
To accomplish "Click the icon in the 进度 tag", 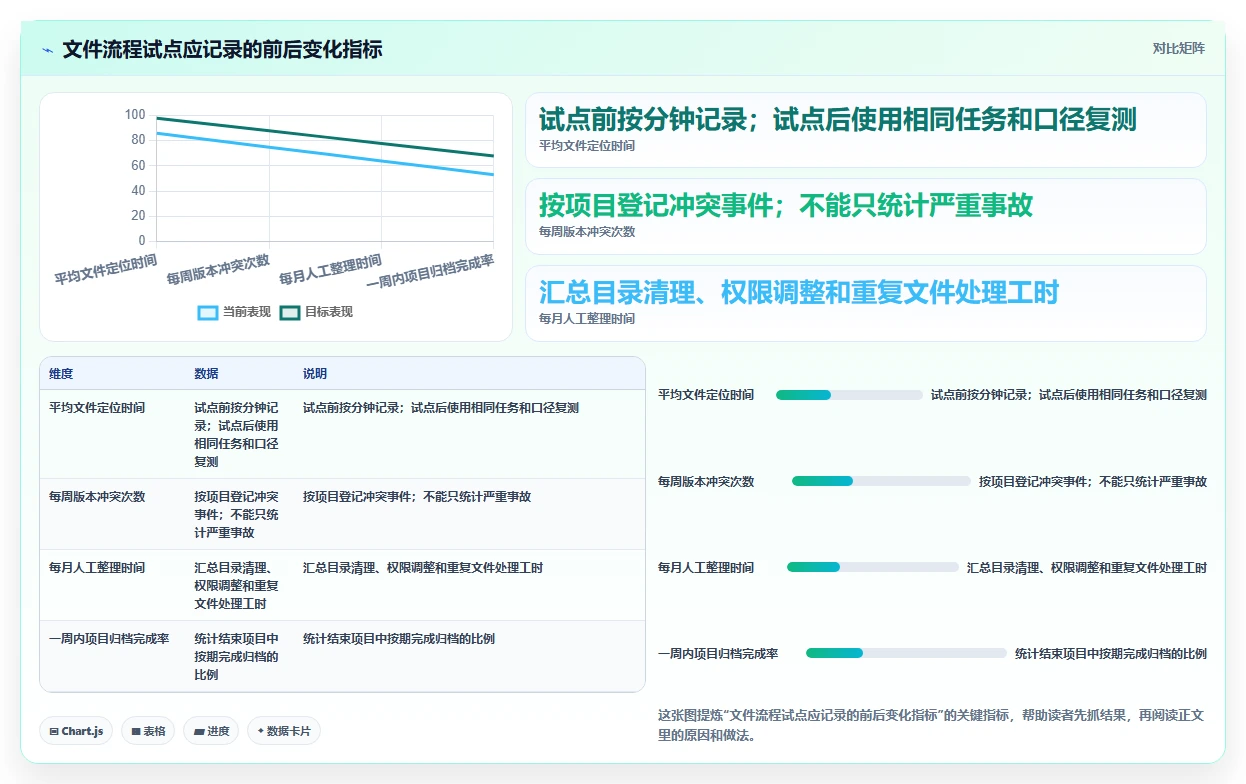I will 199,731.
